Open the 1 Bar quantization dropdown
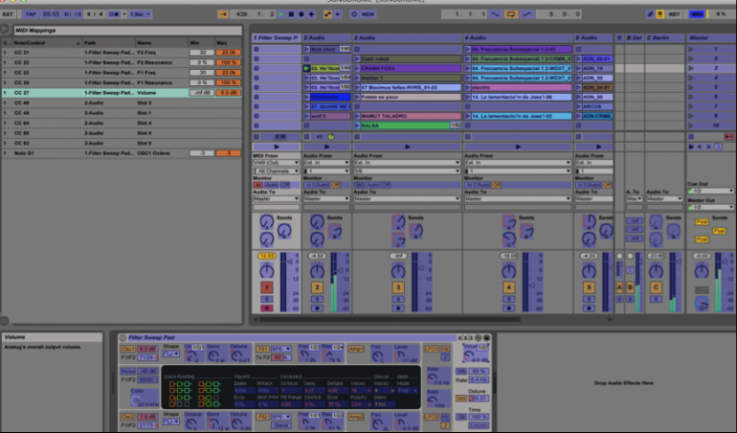Viewport: 737px width, 433px height. (x=140, y=14)
